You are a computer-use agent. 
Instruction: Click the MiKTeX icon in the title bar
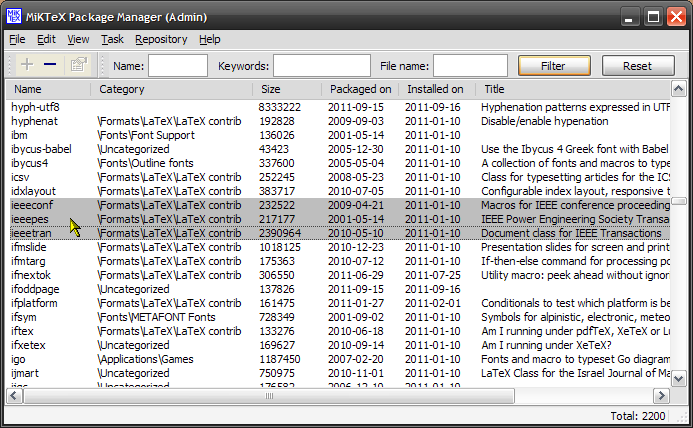[x=14, y=16]
